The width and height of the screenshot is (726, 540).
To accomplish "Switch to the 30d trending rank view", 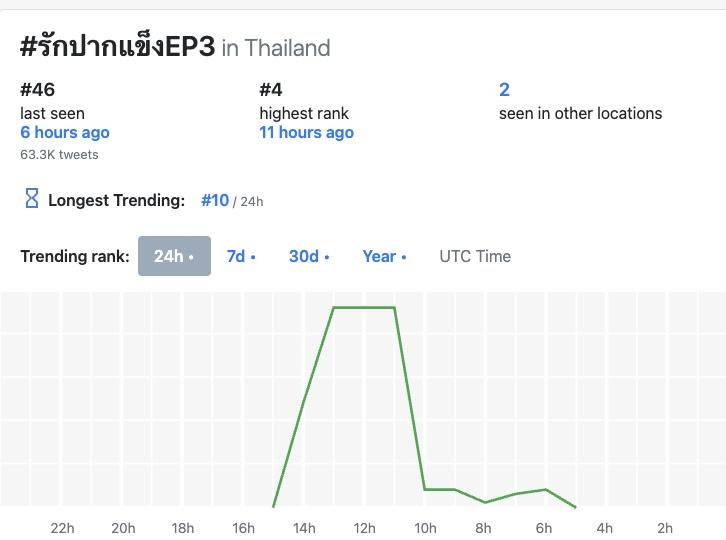I will pyautogui.click(x=309, y=256).
